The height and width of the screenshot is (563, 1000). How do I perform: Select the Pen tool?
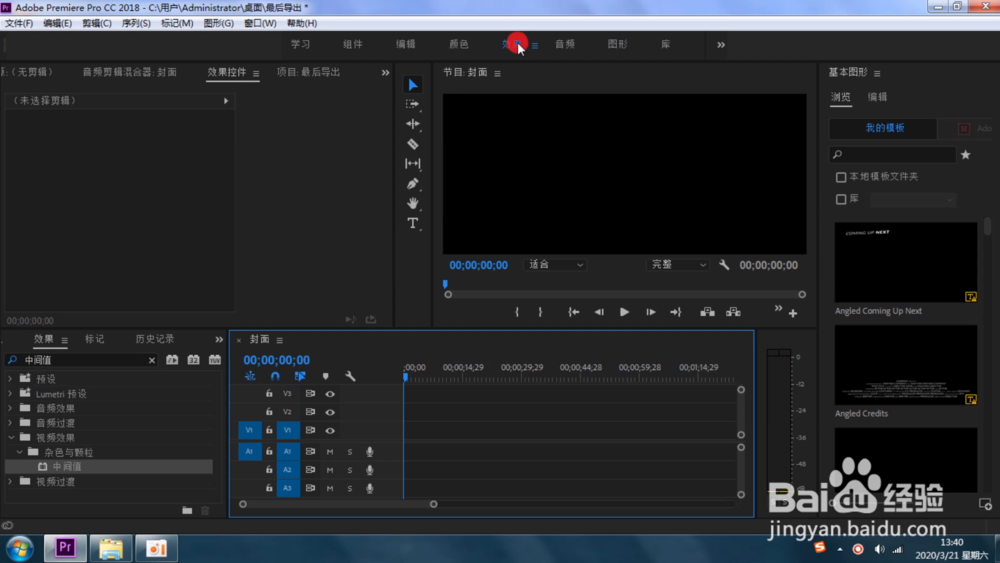[x=413, y=184]
